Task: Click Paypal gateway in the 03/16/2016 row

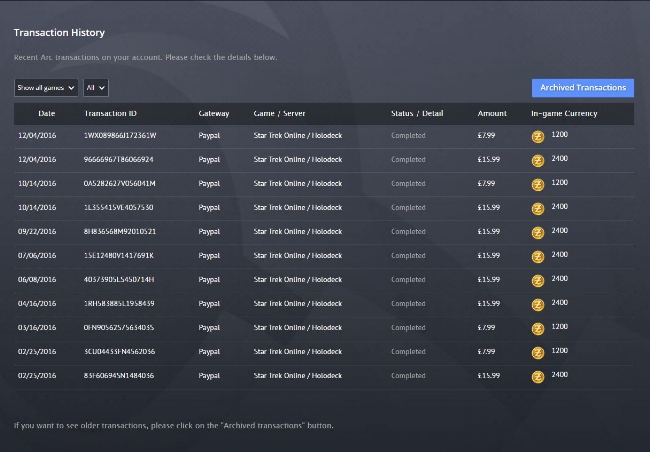Action: coord(209,328)
